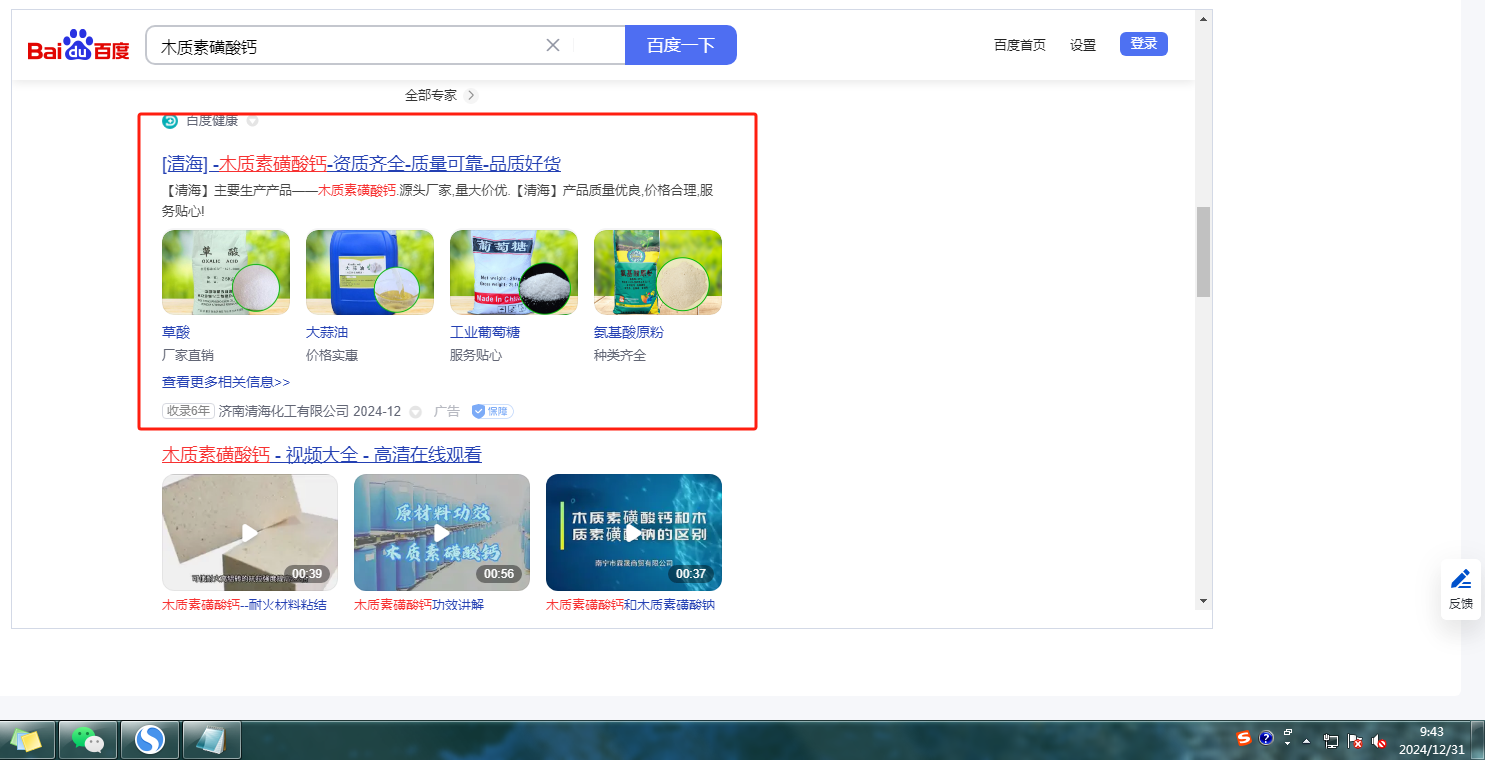Click the 反馈 feedback button
Image resolution: width=1485 pixels, height=760 pixels.
1461,589
